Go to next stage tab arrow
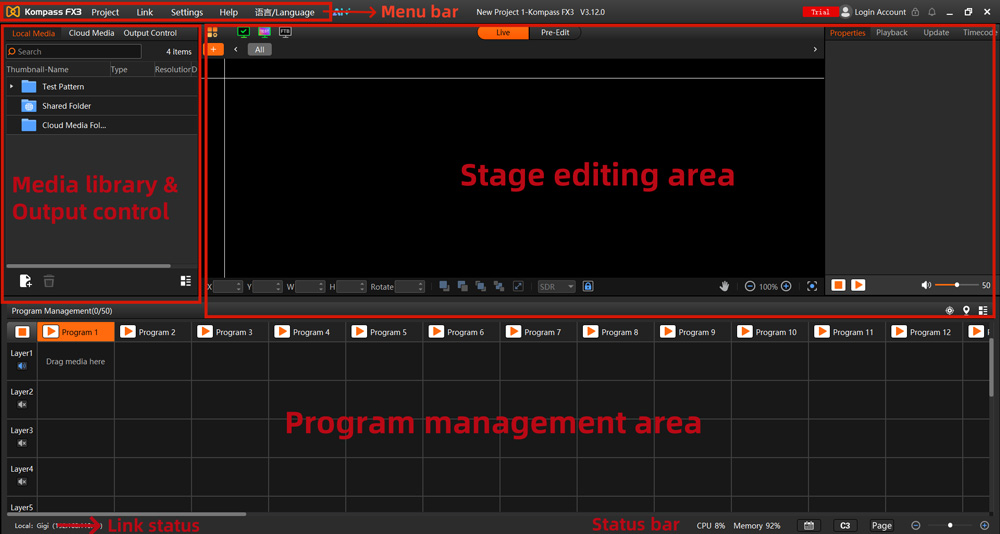This screenshot has width=1000, height=534. click(x=815, y=49)
